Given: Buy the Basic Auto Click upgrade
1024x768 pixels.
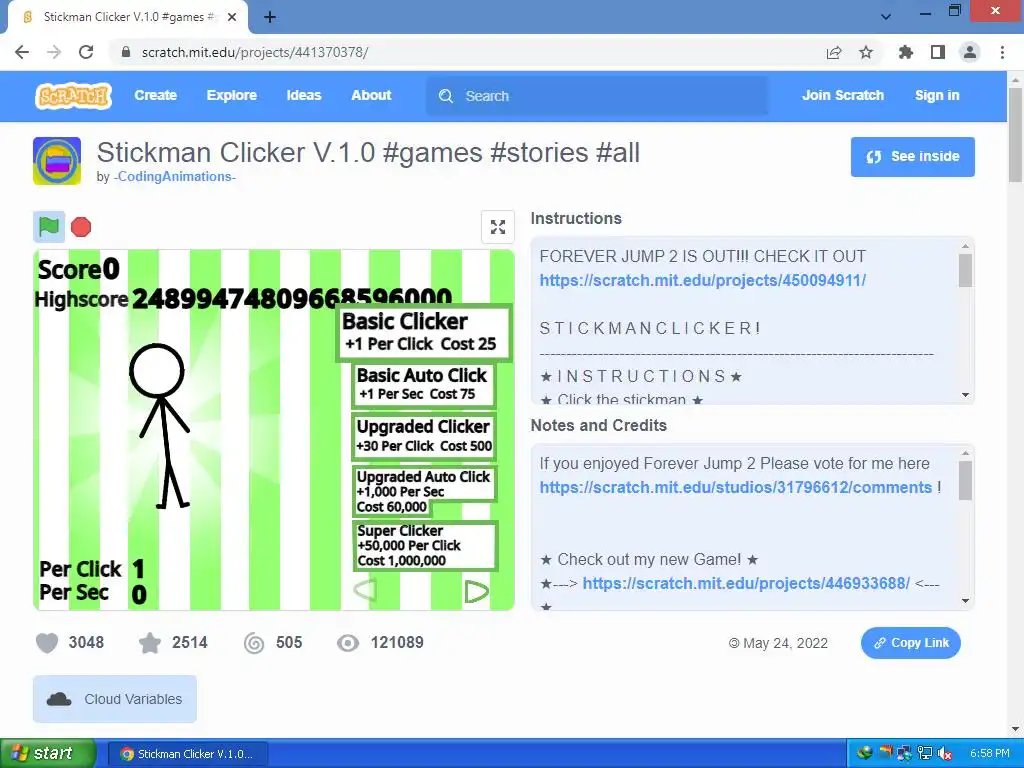Looking at the screenshot, I should pyautogui.click(x=424, y=385).
